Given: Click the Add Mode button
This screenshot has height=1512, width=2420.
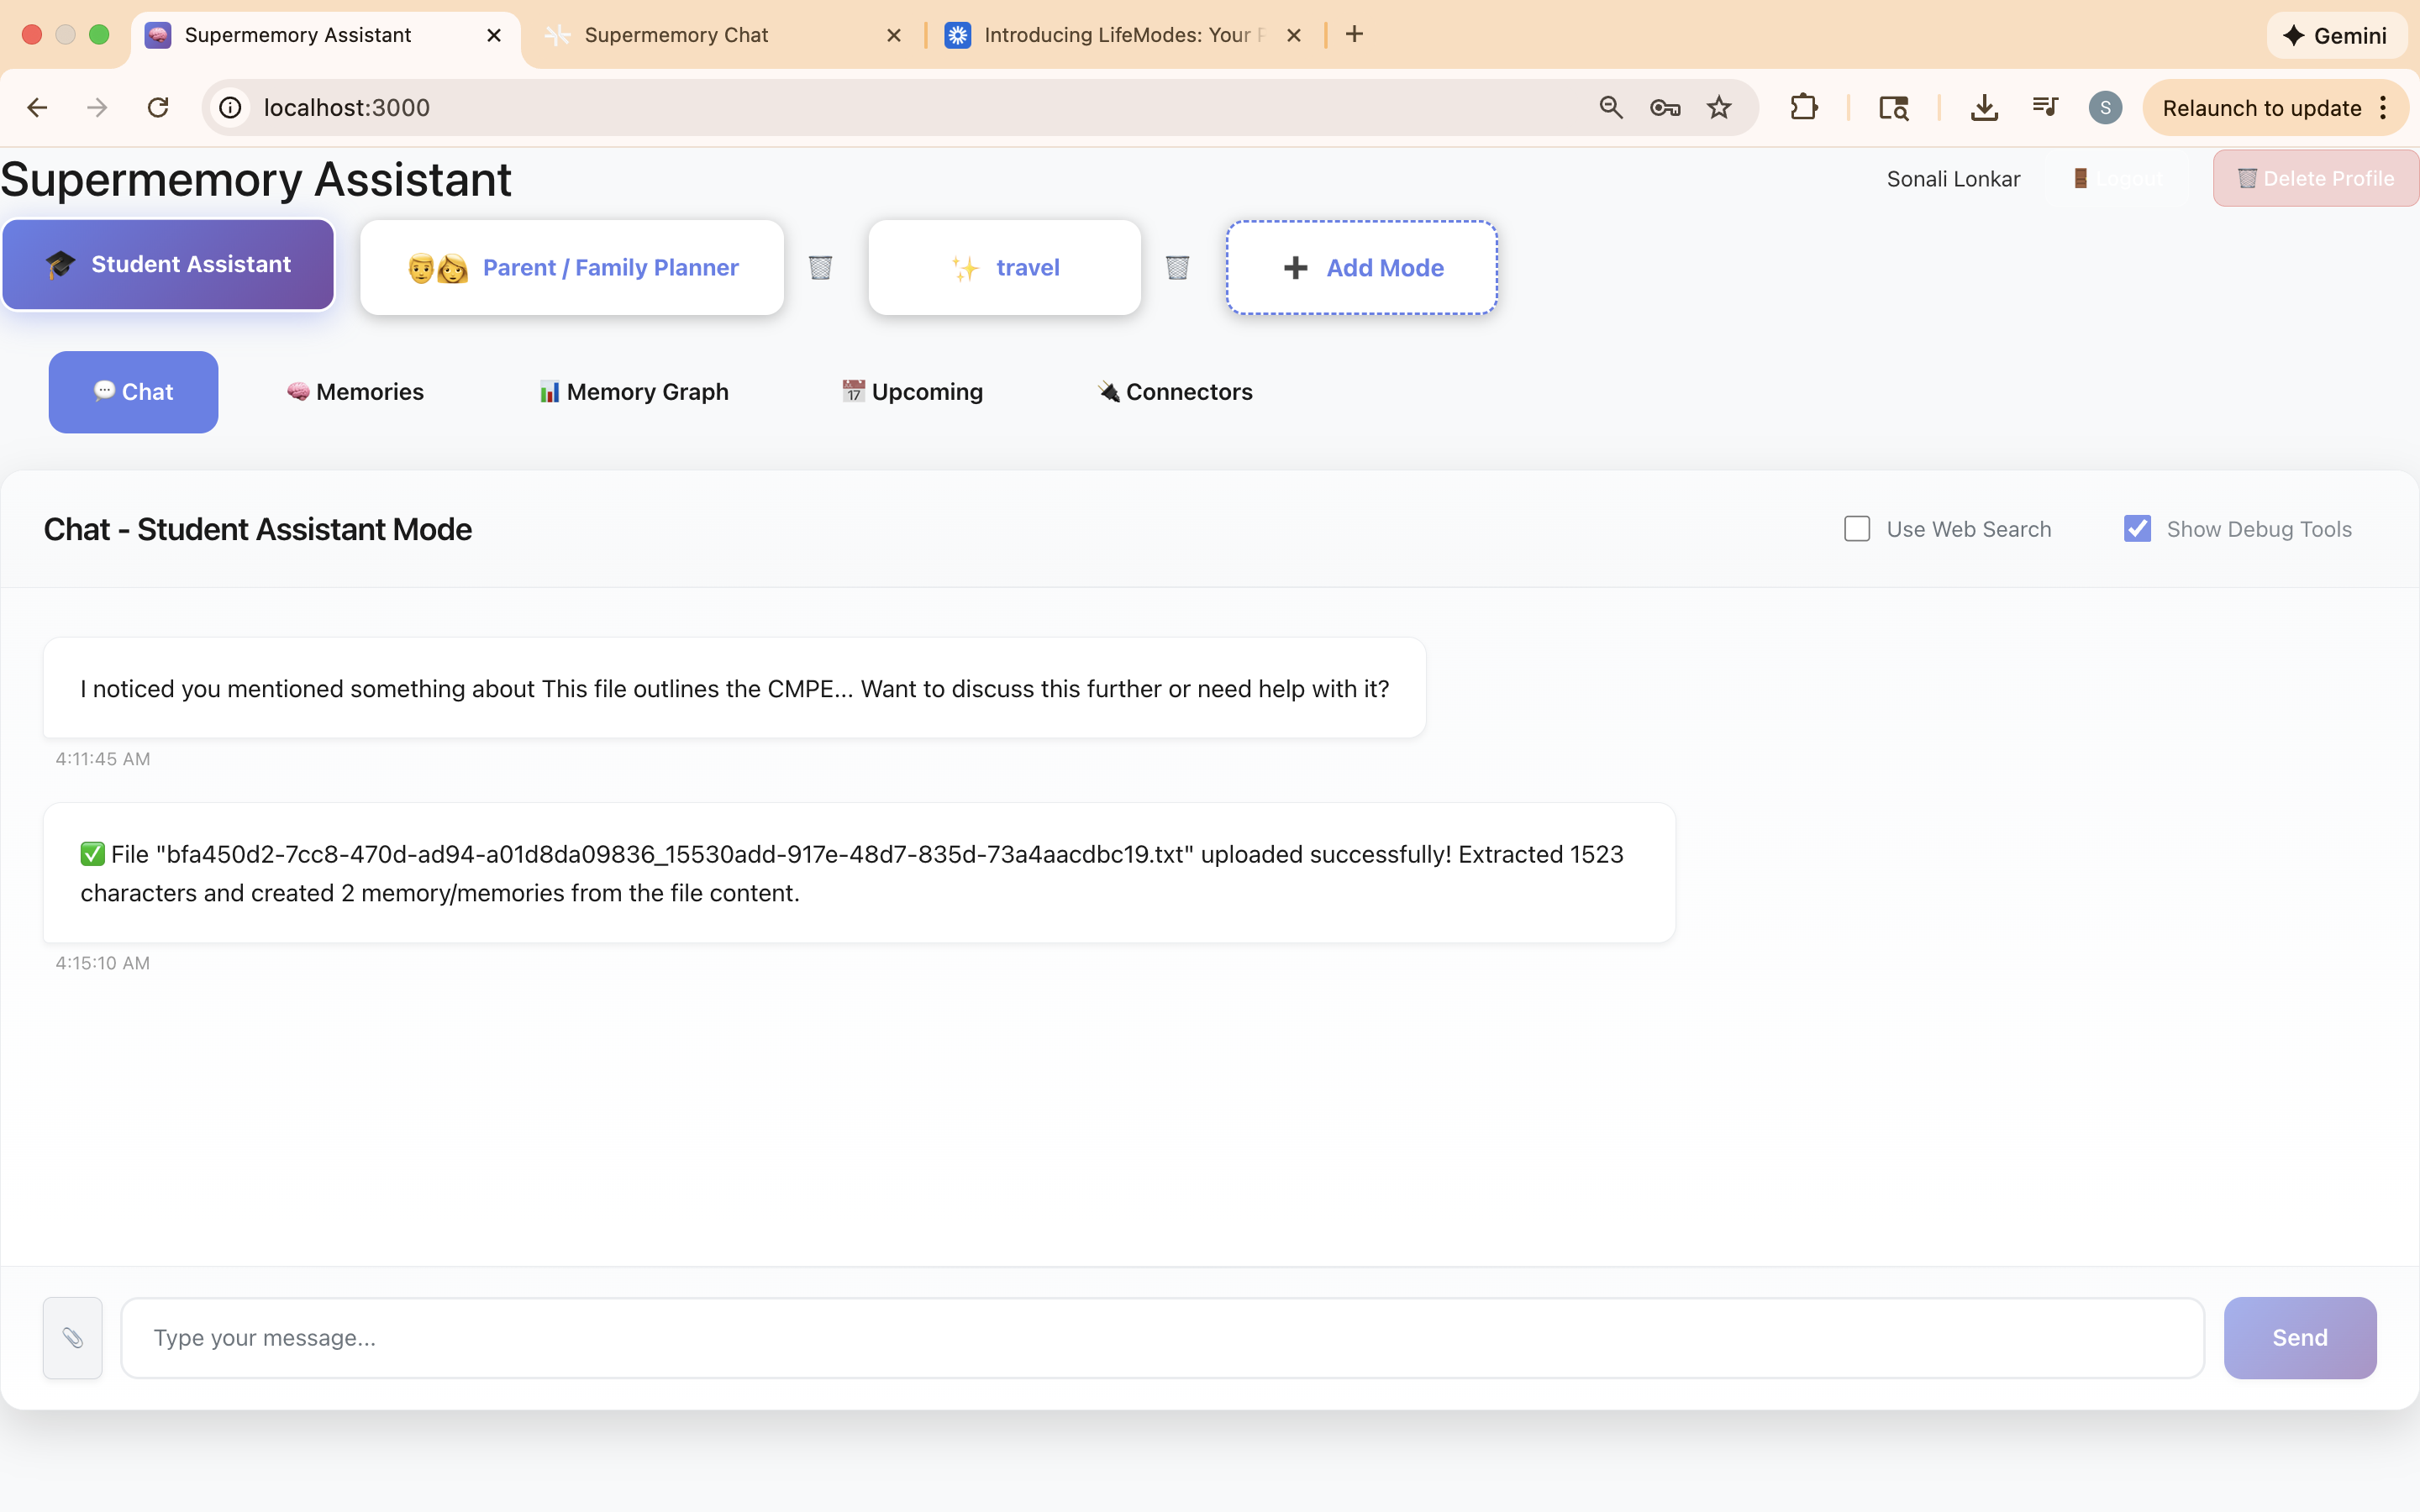Looking at the screenshot, I should tap(1361, 267).
